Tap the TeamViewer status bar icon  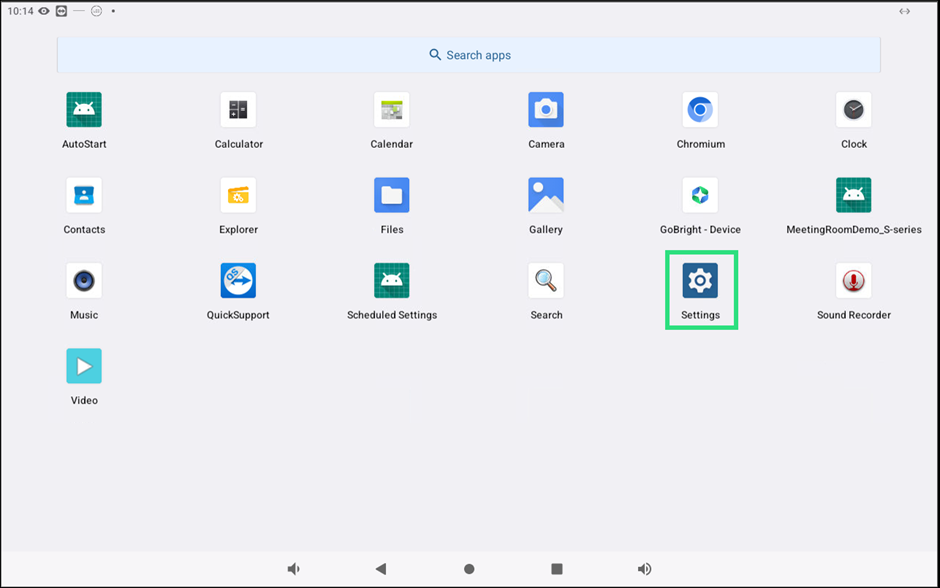pos(61,11)
